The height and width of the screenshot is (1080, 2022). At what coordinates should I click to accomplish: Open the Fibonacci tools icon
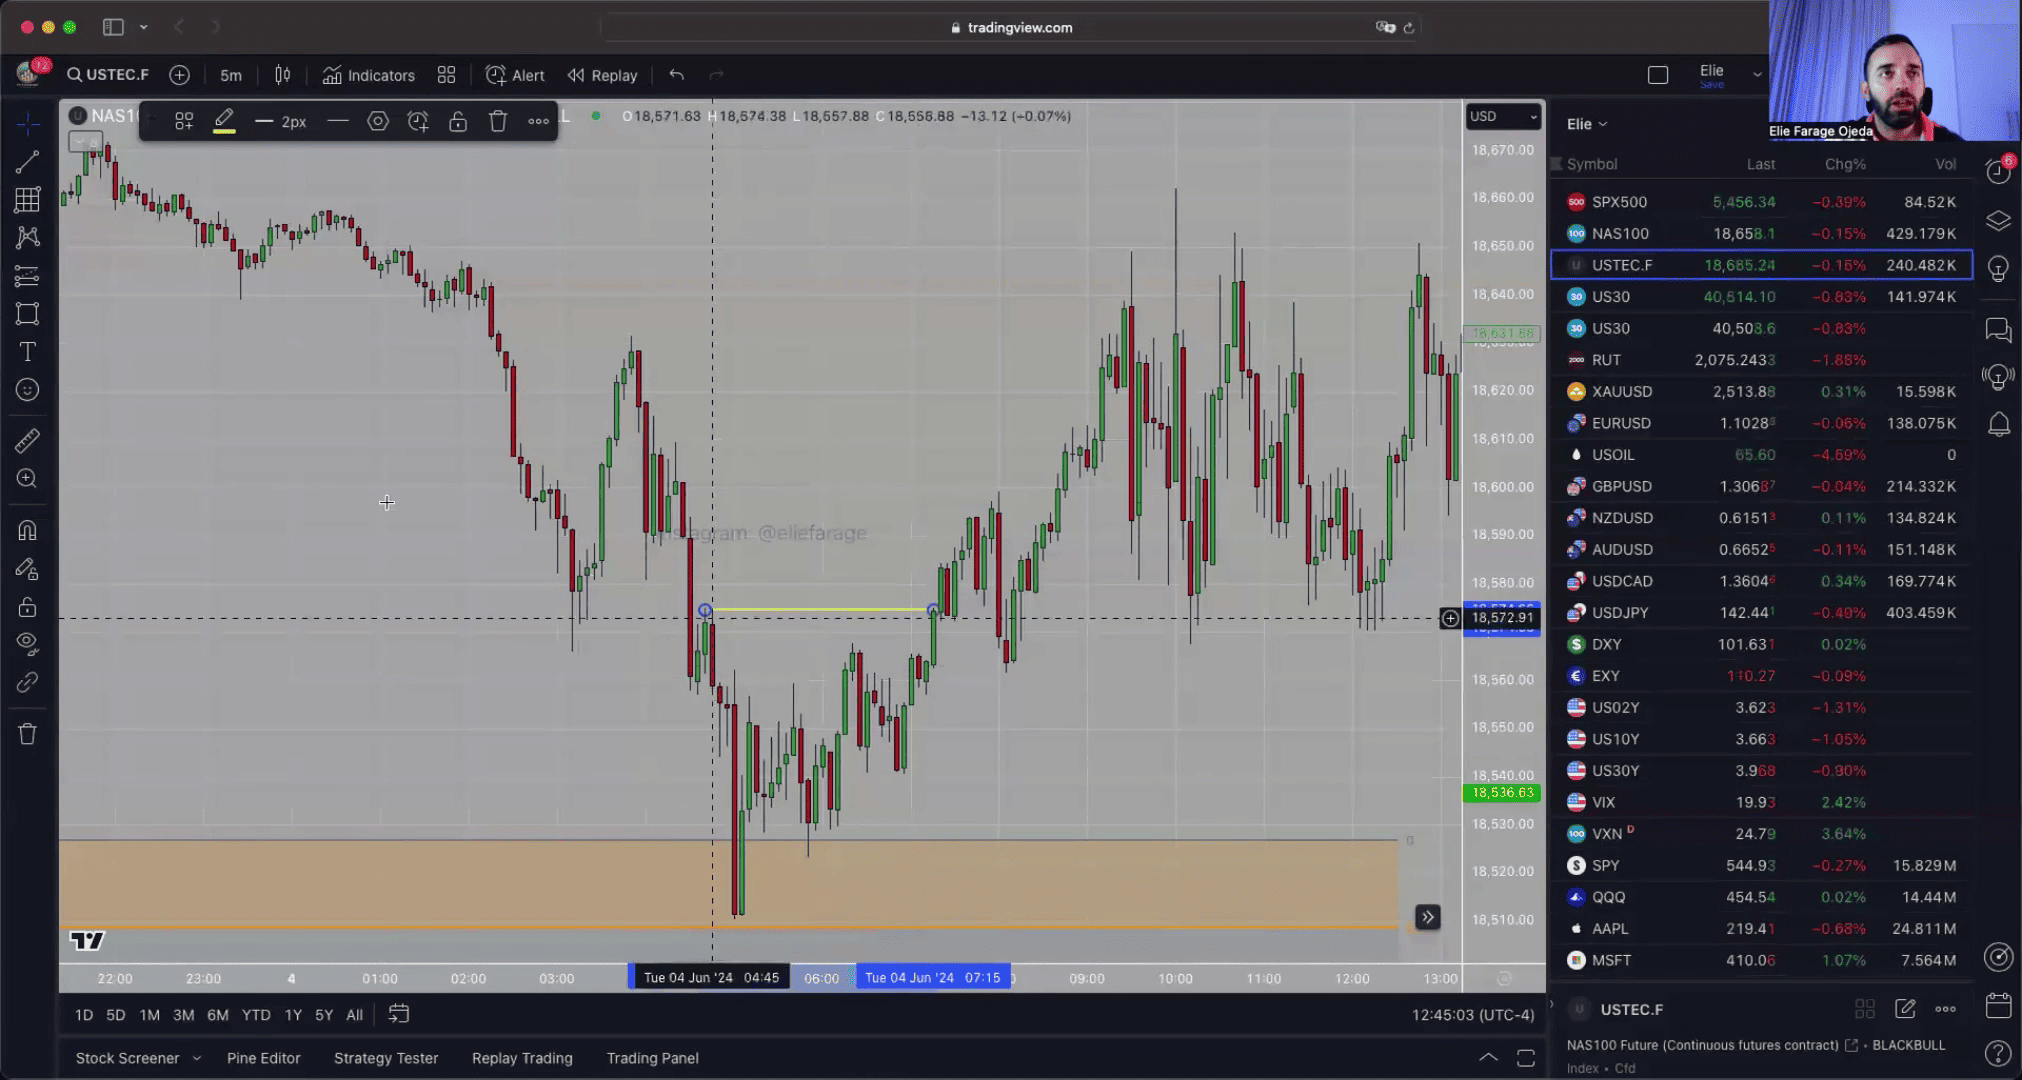[x=27, y=199]
